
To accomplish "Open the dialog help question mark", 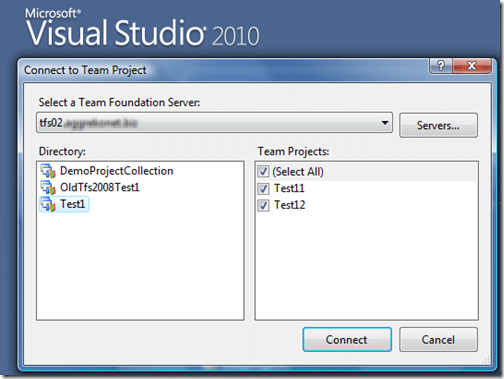I will click(441, 66).
